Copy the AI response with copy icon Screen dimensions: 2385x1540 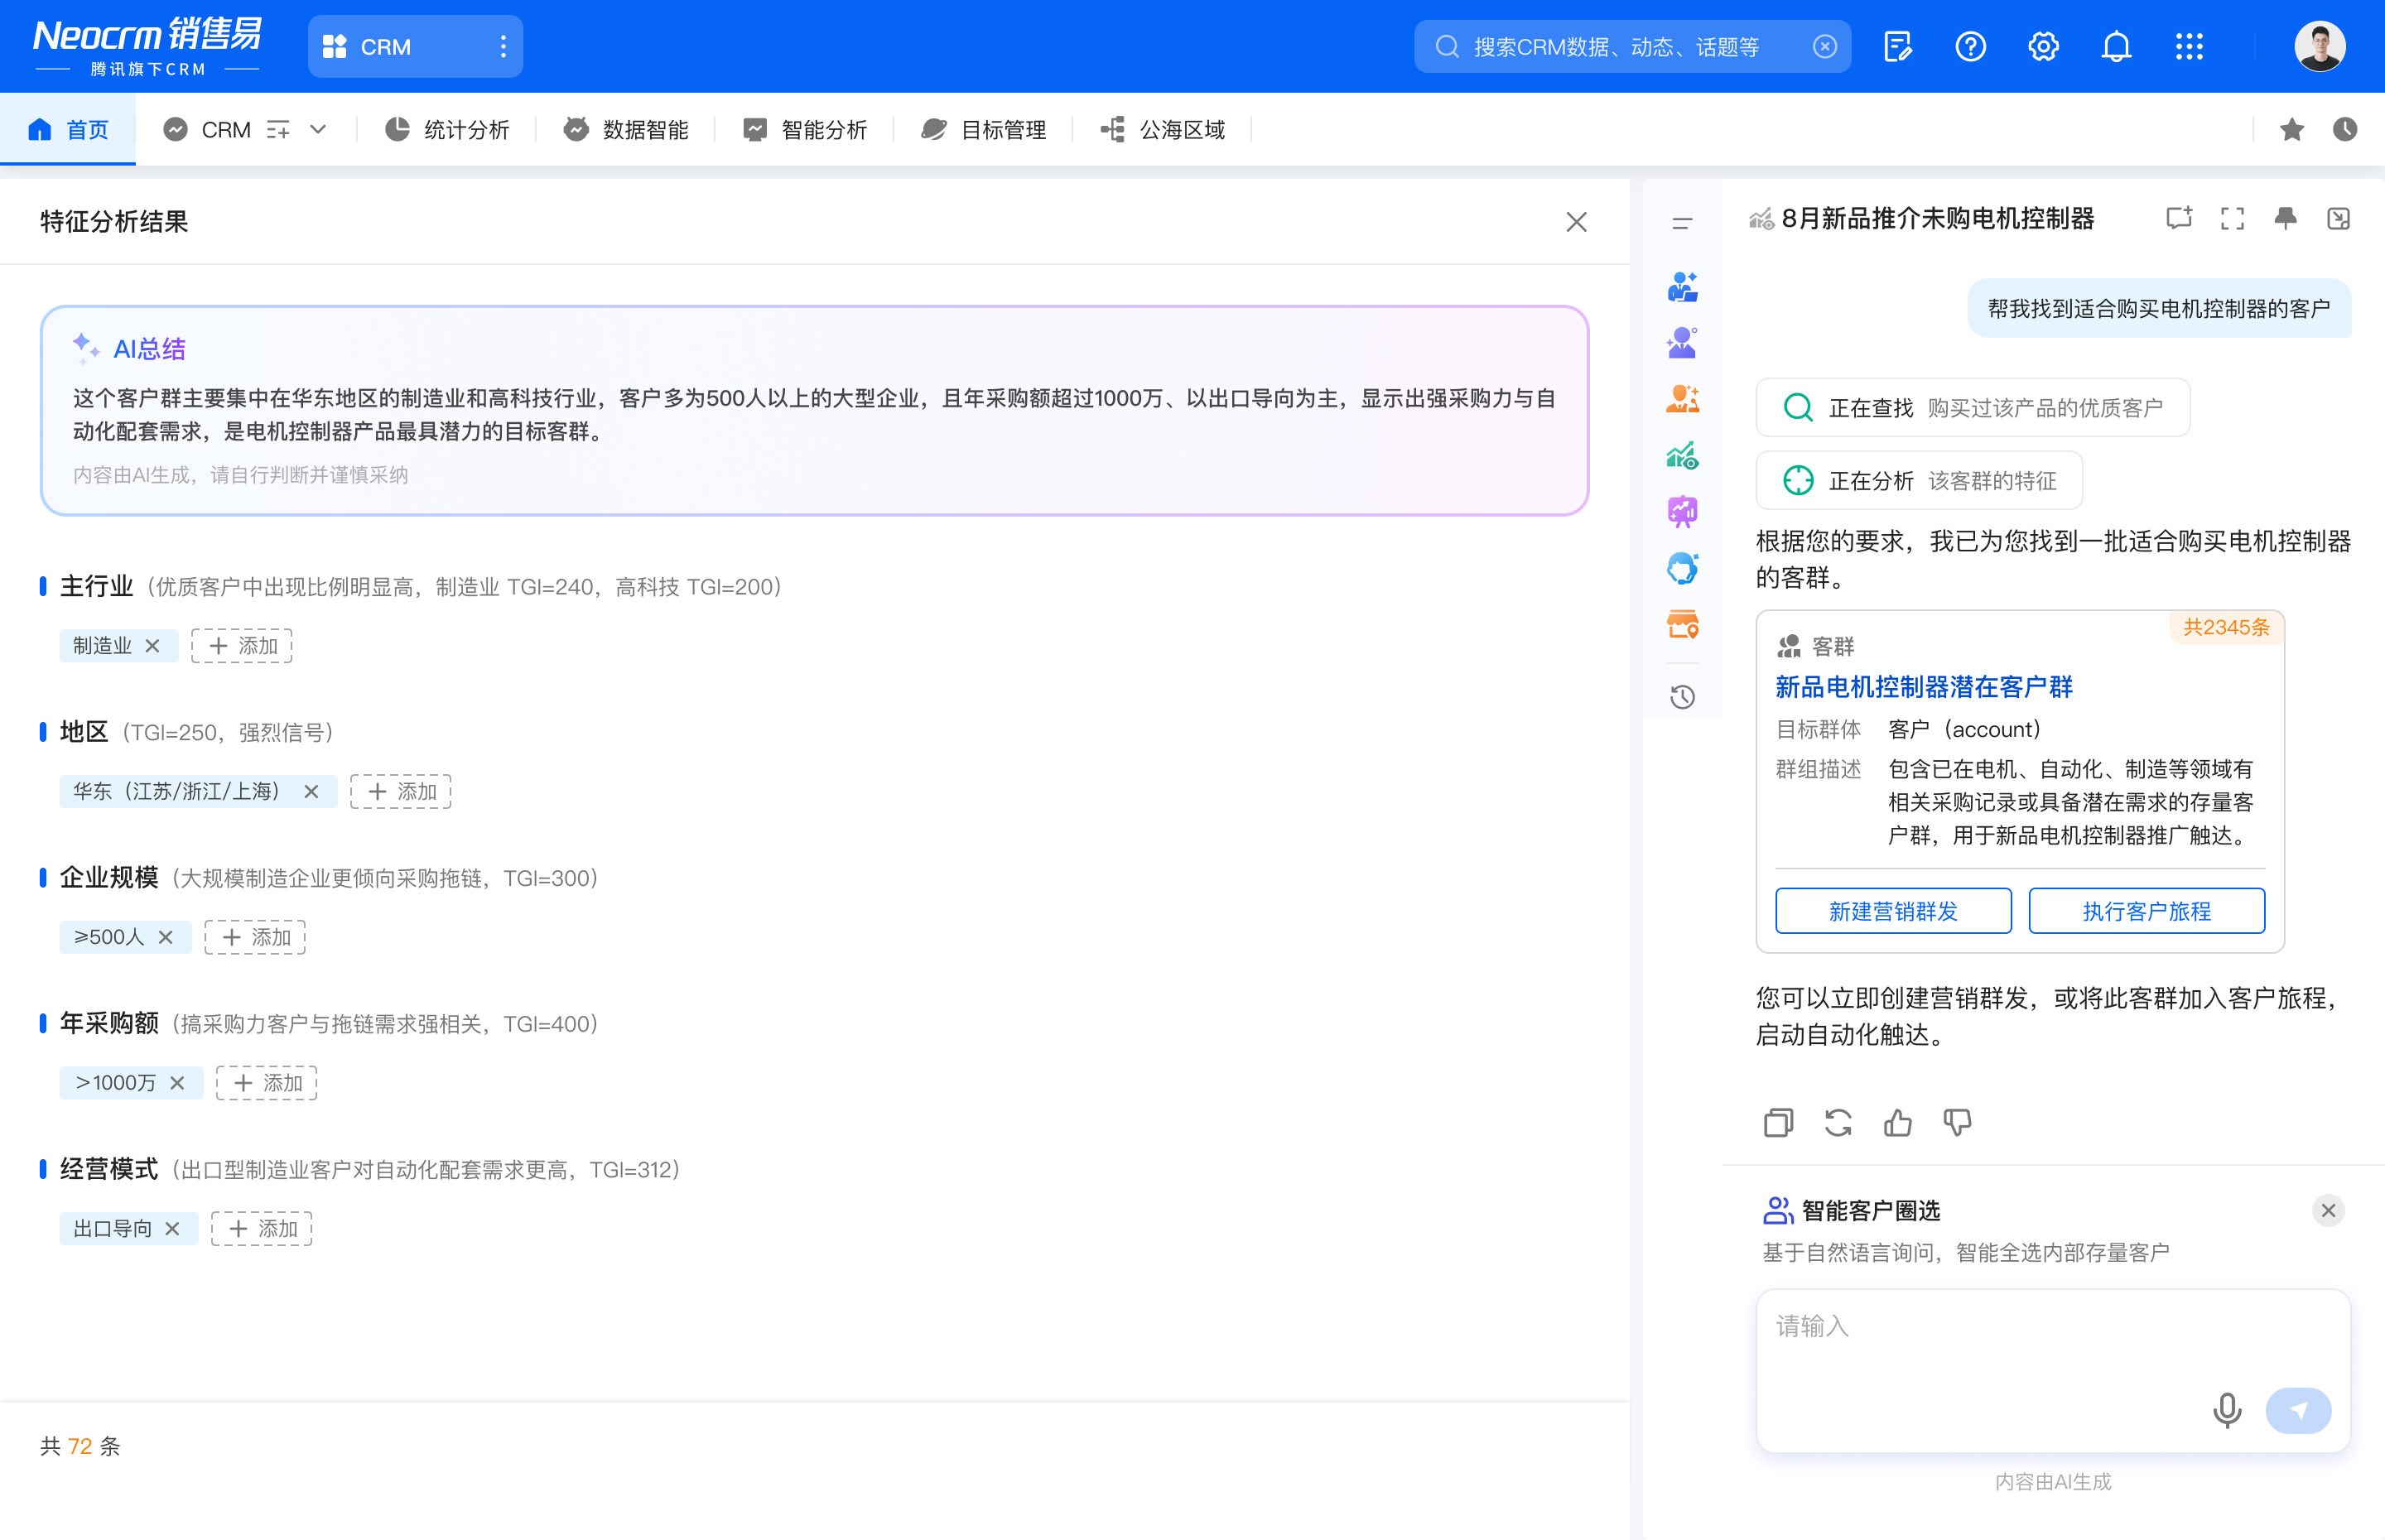click(x=1778, y=1123)
